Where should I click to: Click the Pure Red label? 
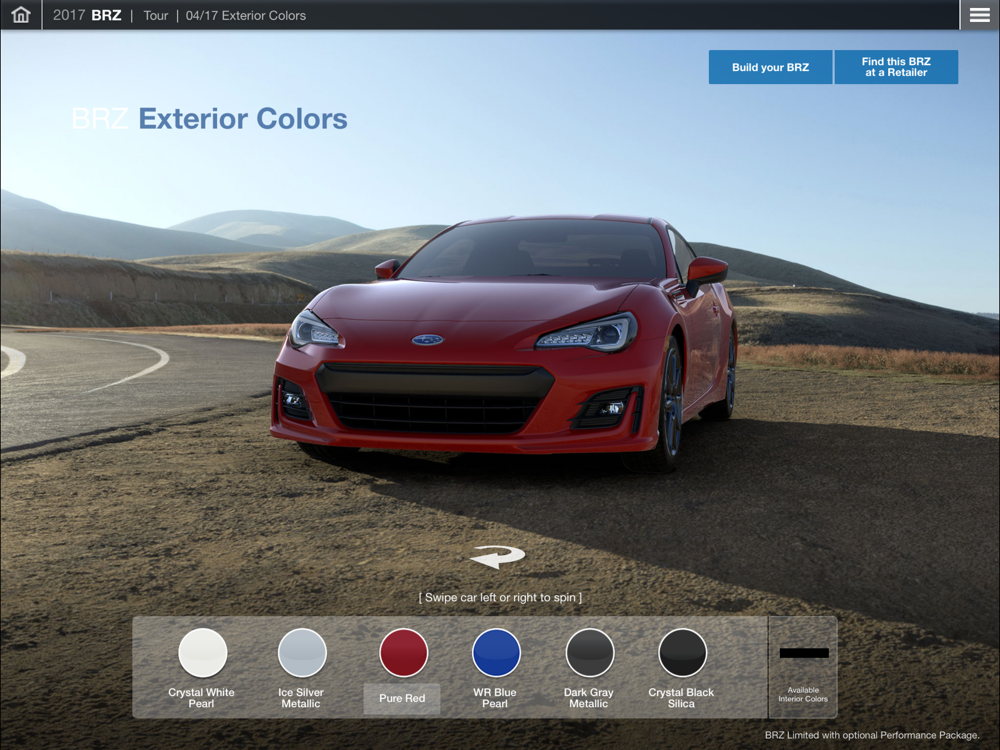coord(402,698)
